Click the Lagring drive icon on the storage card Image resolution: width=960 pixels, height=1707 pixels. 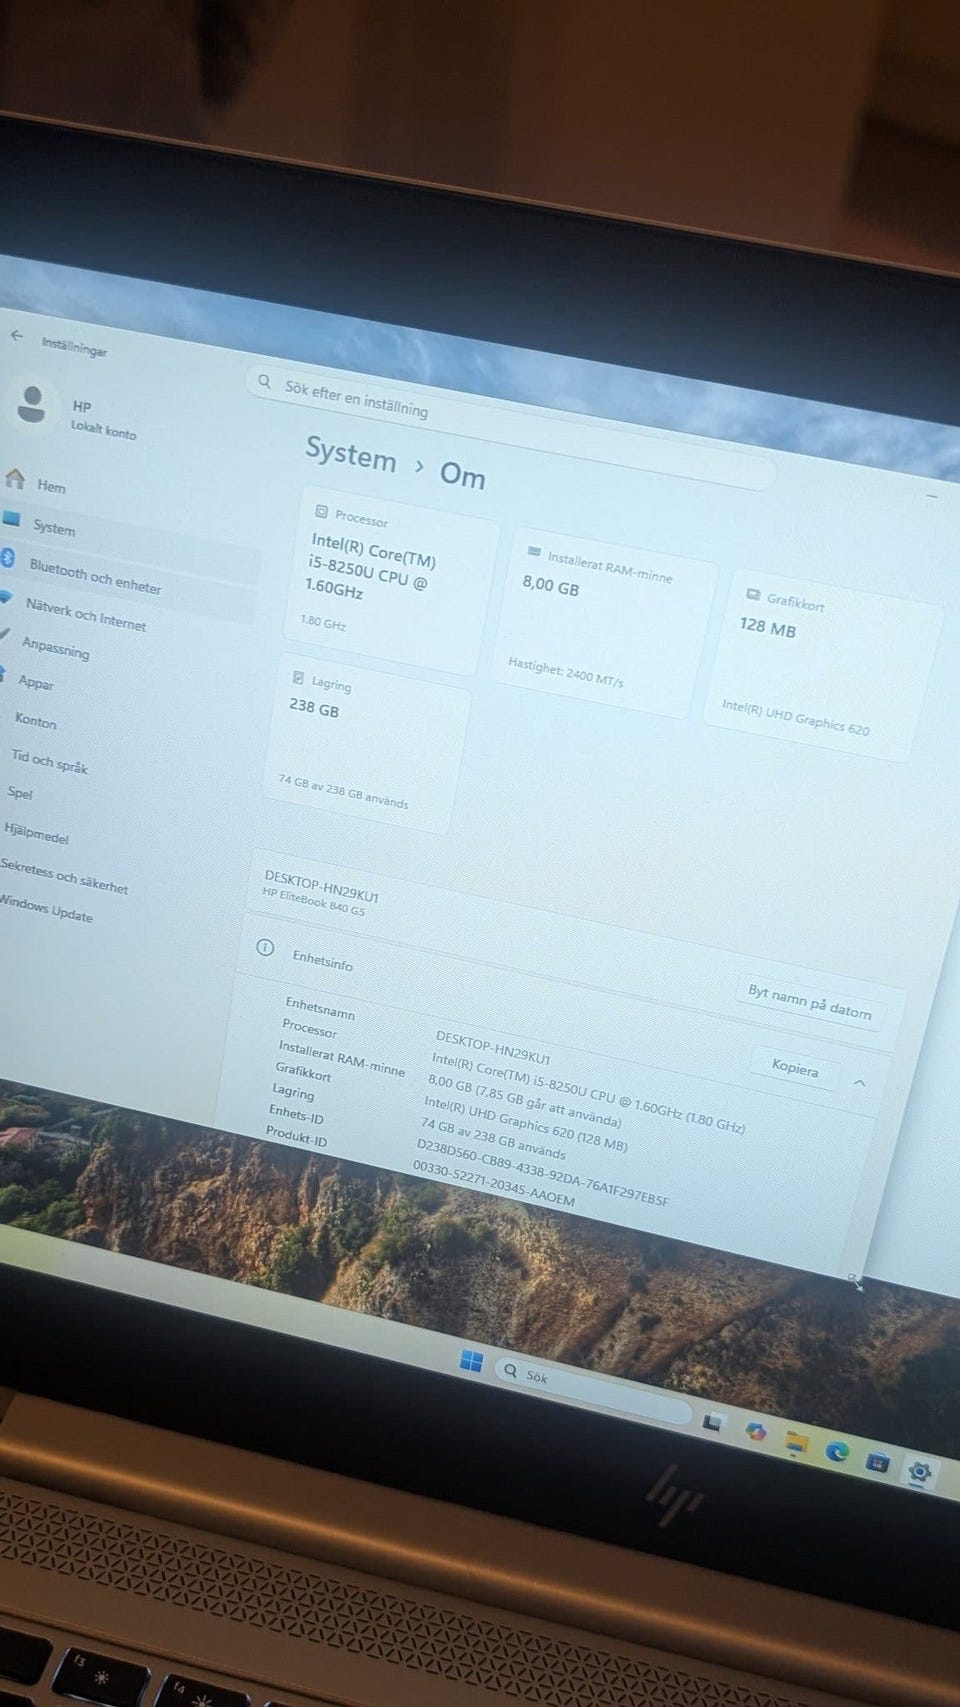[298, 677]
